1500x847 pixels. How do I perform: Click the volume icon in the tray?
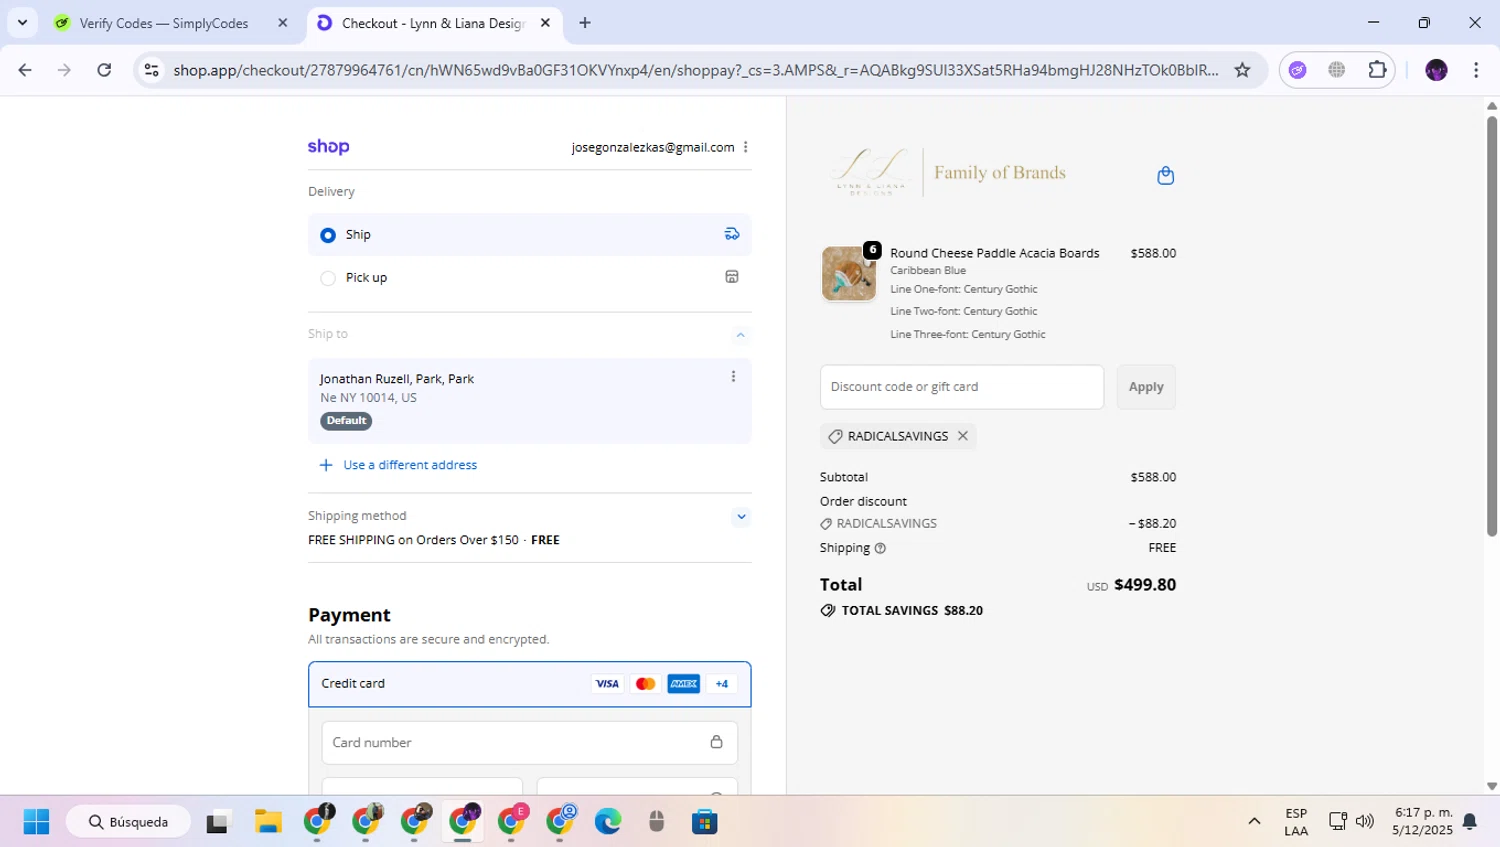pyautogui.click(x=1365, y=822)
